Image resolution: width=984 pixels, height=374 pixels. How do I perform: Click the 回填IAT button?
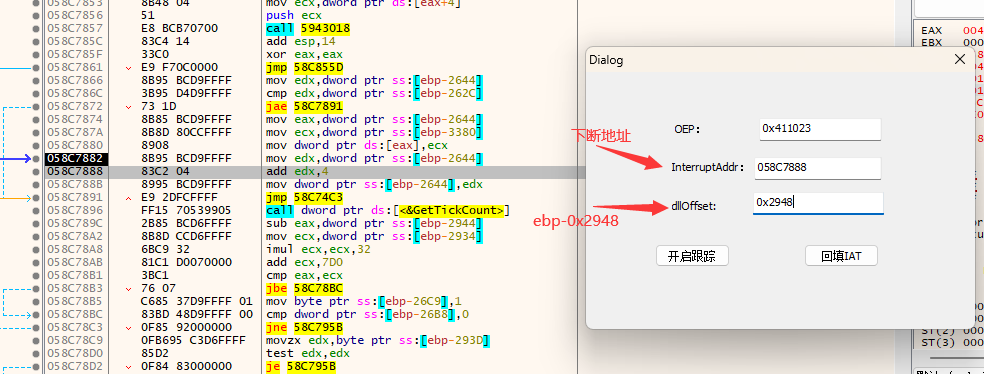pyautogui.click(x=842, y=255)
